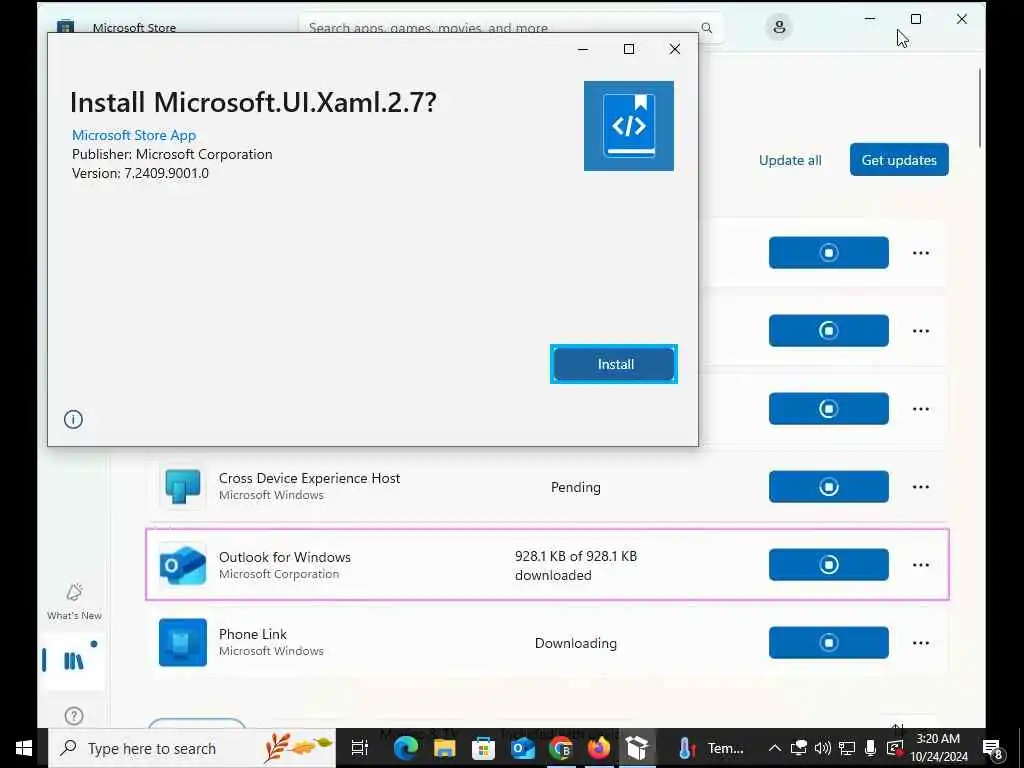The height and width of the screenshot is (768, 1024).
Task: Open the temperature weather widget on taskbar
Action: tap(711, 748)
